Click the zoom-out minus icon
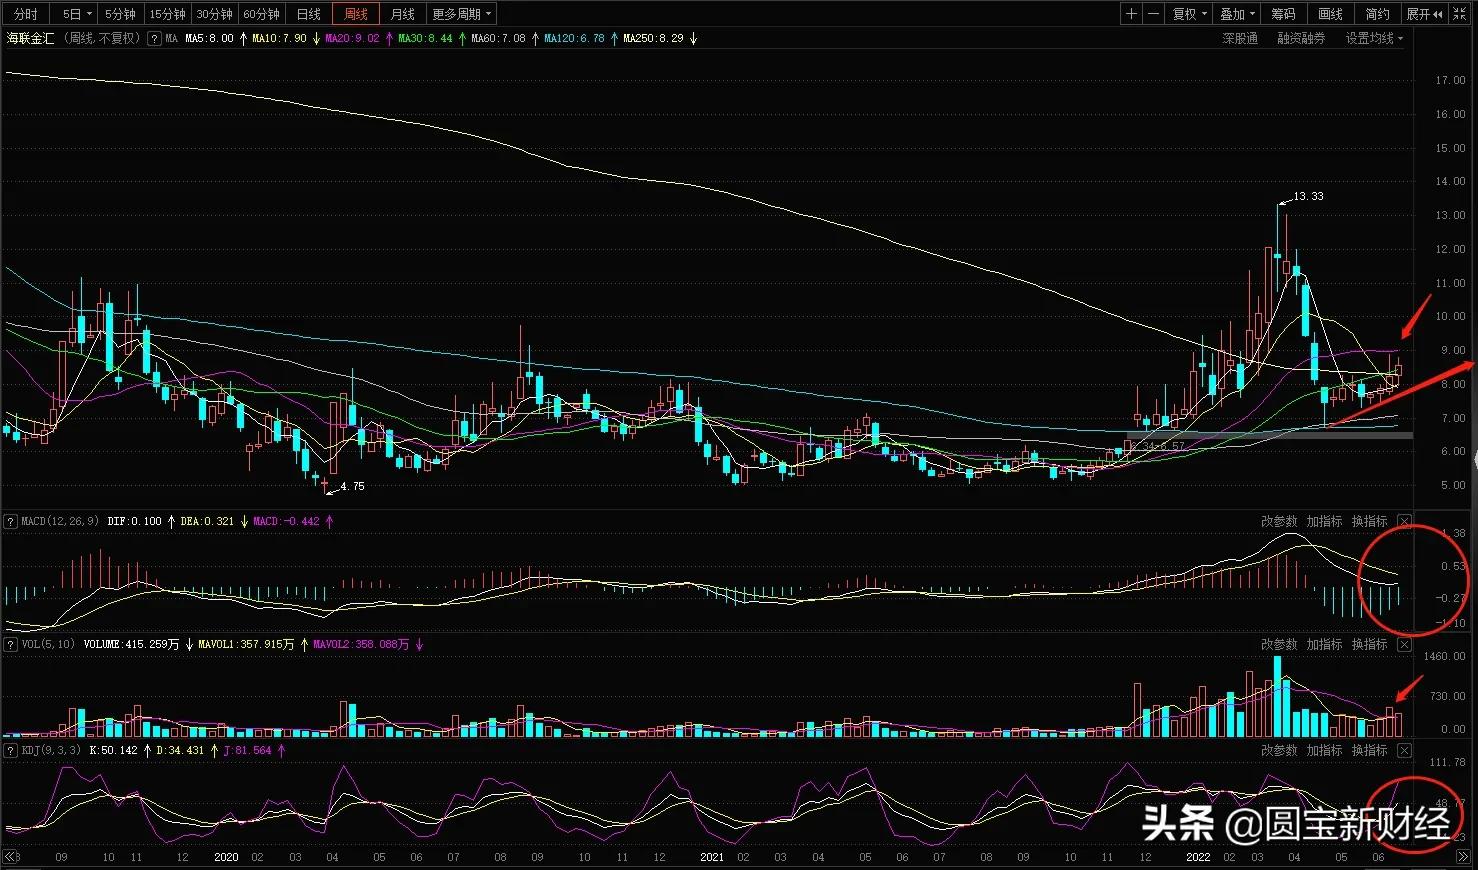 coord(1154,14)
